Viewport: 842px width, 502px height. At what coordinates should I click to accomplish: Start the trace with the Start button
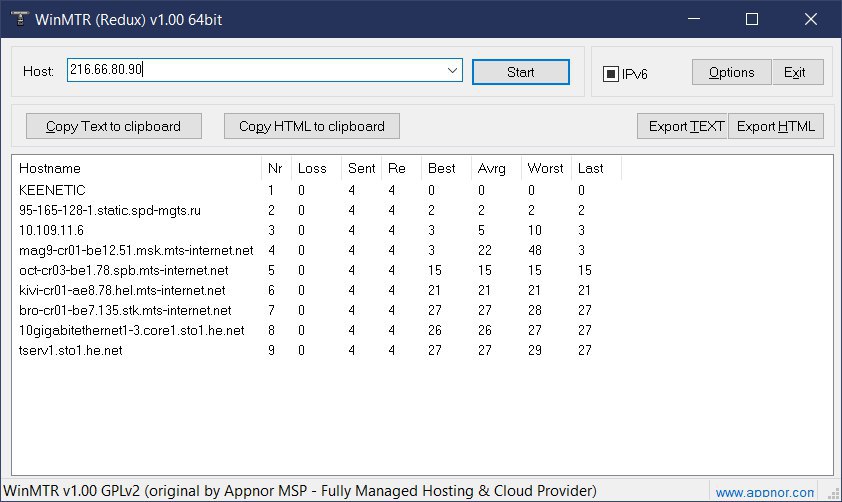(520, 72)
